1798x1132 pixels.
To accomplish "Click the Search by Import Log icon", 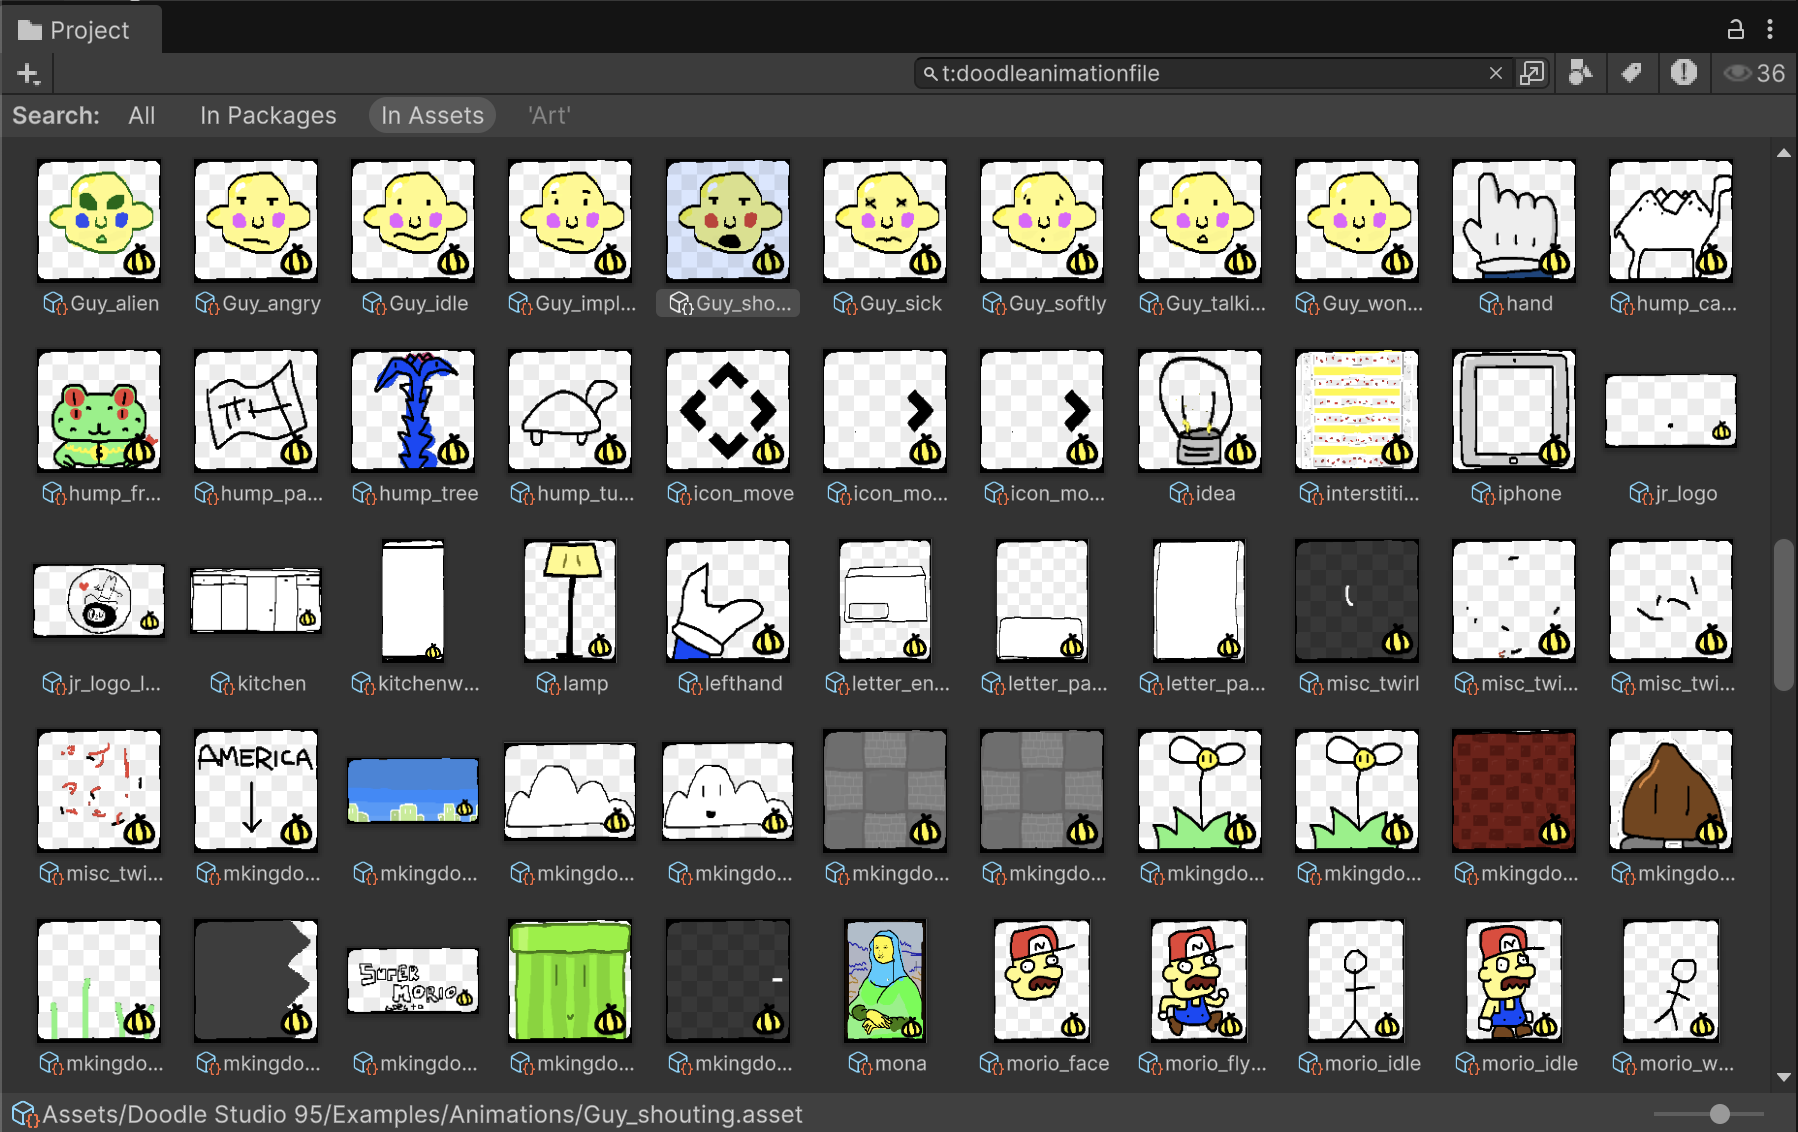I will click(x=1684, y=73).
